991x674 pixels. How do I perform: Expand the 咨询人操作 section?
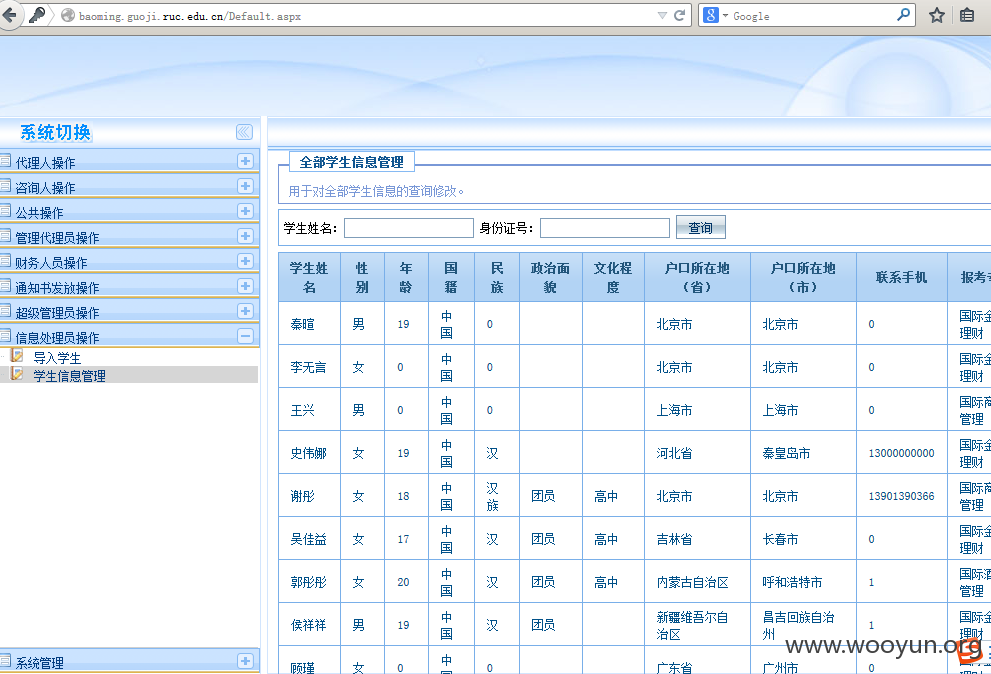point(245,186)
